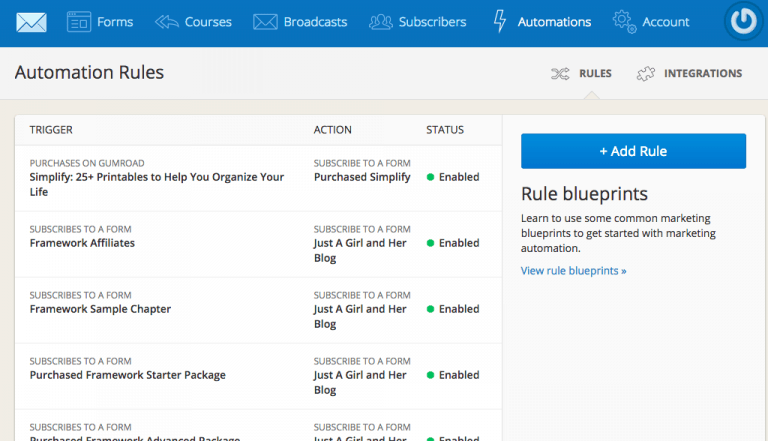Click the green status dot for Purchased Simplify

coord(431,177)
